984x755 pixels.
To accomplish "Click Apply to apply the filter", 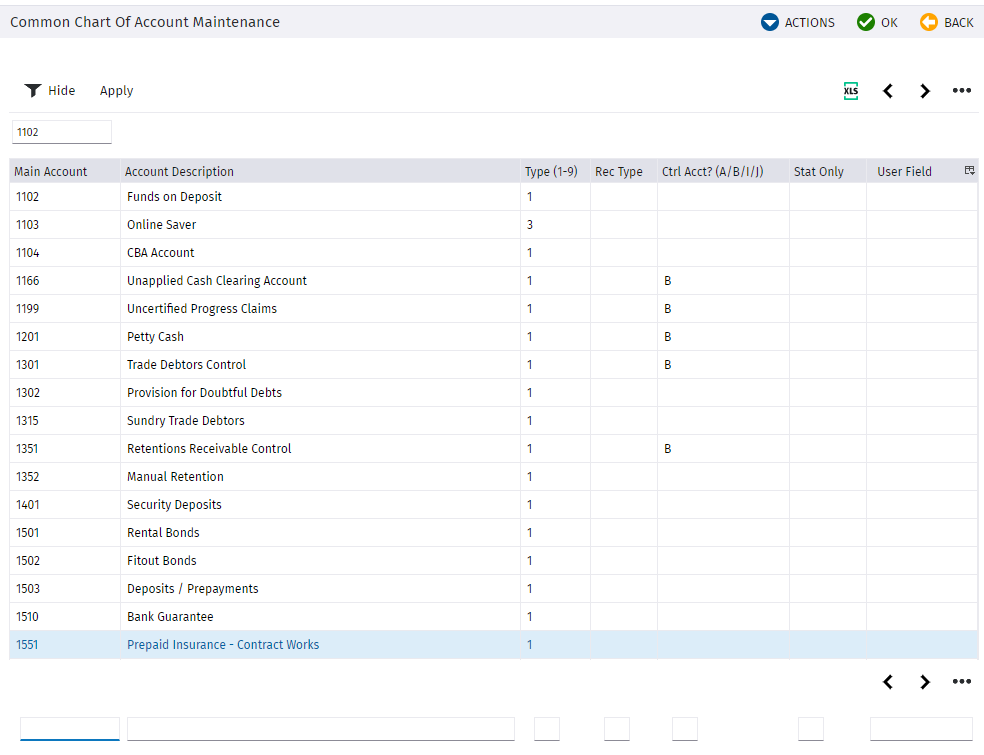I will point(117,90).
